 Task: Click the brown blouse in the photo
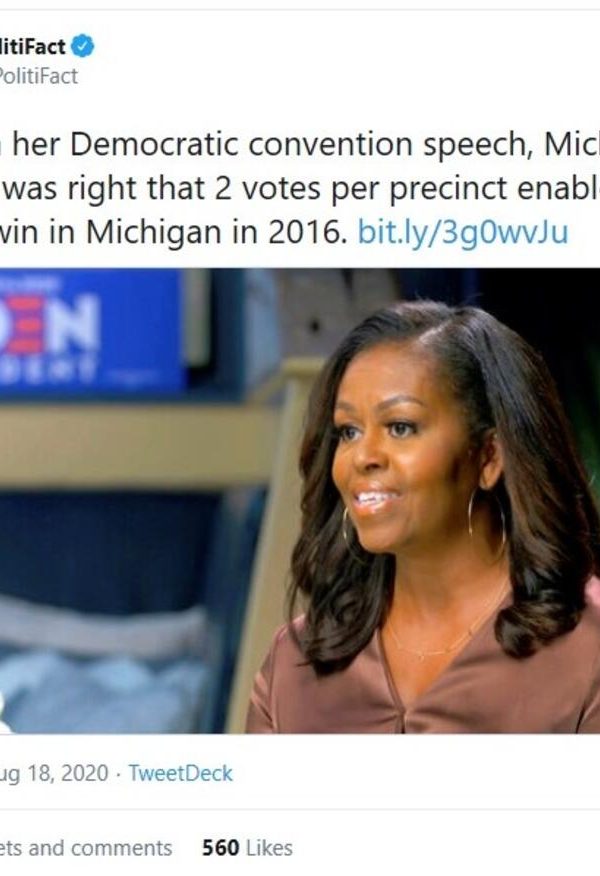point(425,682)
